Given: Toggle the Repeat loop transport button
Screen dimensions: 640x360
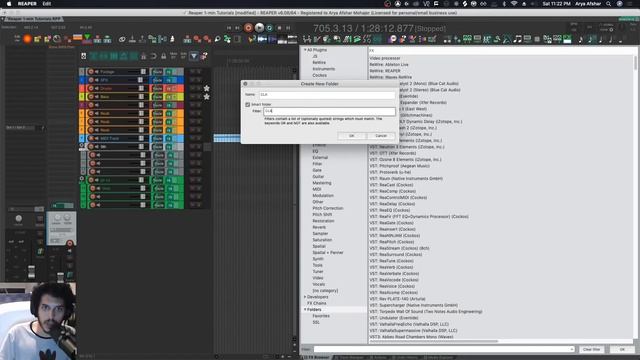Looking at the screenshot, I should coord(269,28).
